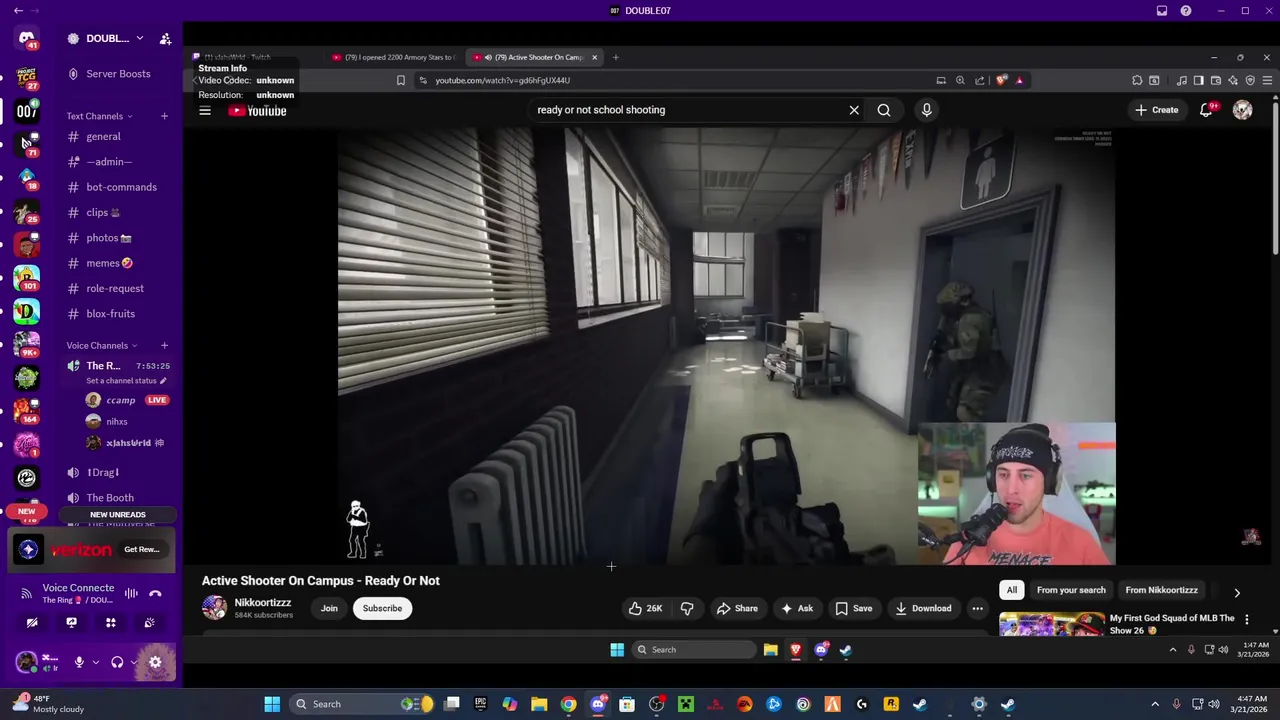
Task: Run the YouTube search magnifier
Action: 884,110
